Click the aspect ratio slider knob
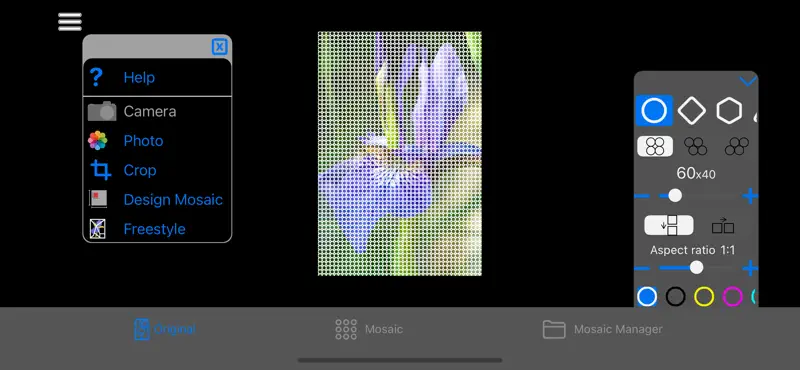 696,267
